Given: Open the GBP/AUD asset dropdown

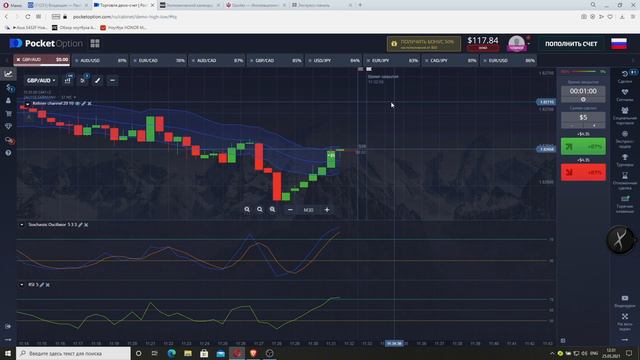Looking at the screenshot, I should pos(41,80).
